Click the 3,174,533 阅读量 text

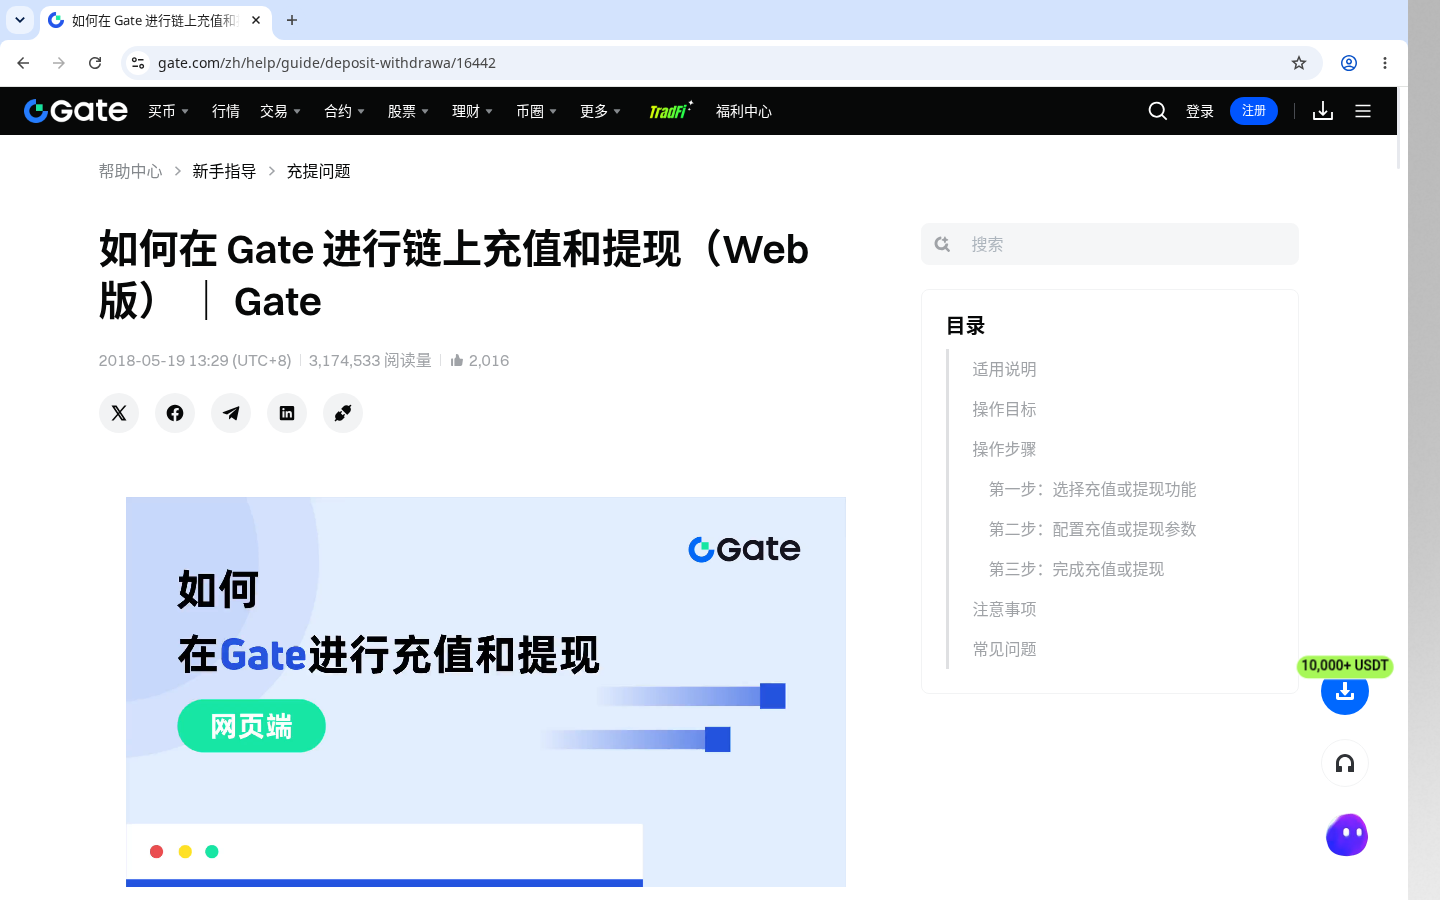click(370, 360)
